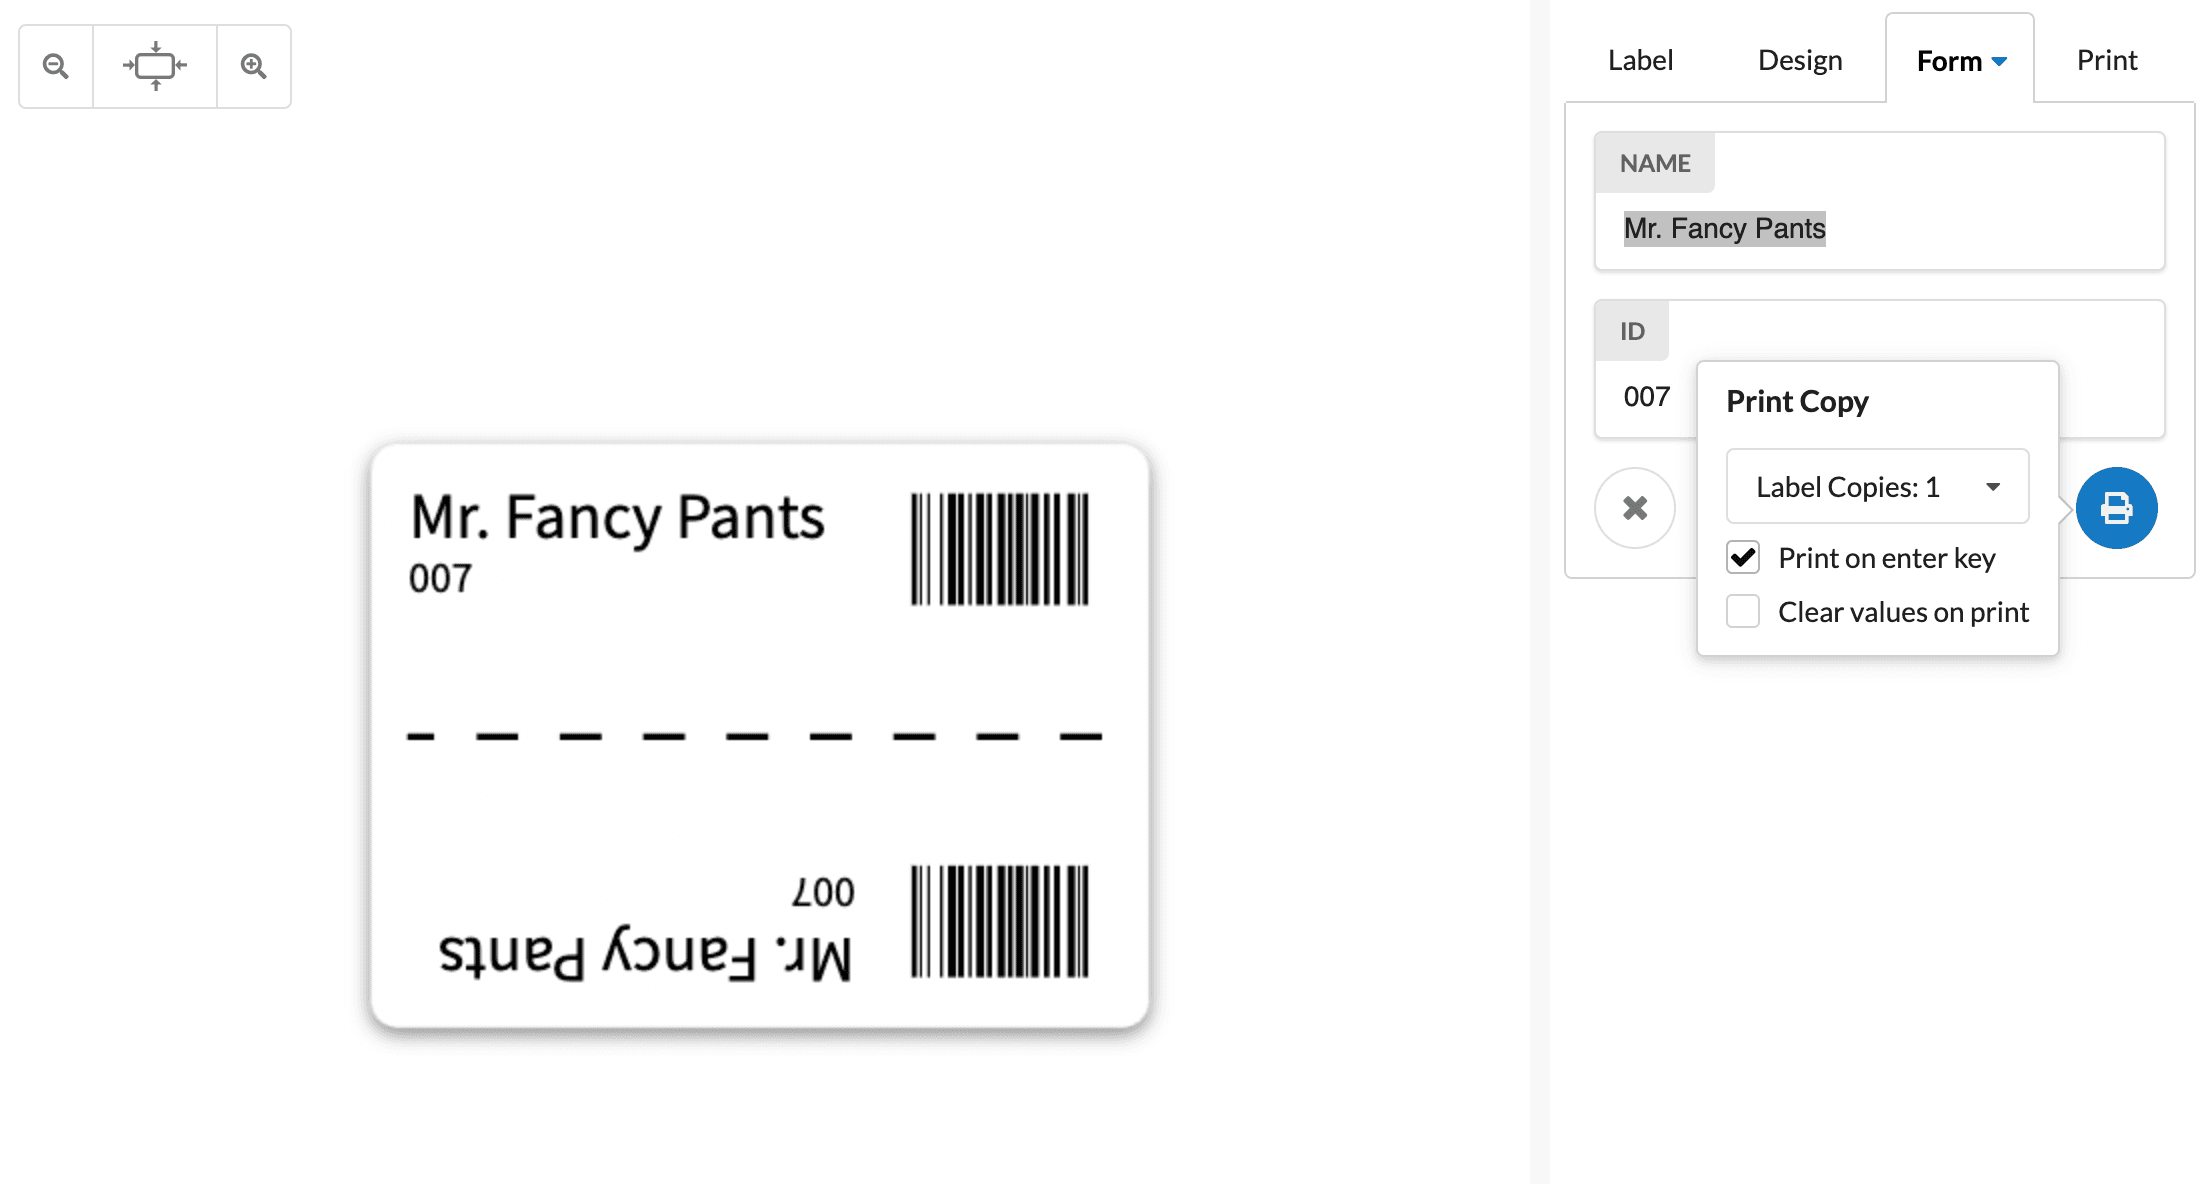Click the X icon to clear the form
This screenshot has width=2204, height=1184.
click(x=1635, y=508)
